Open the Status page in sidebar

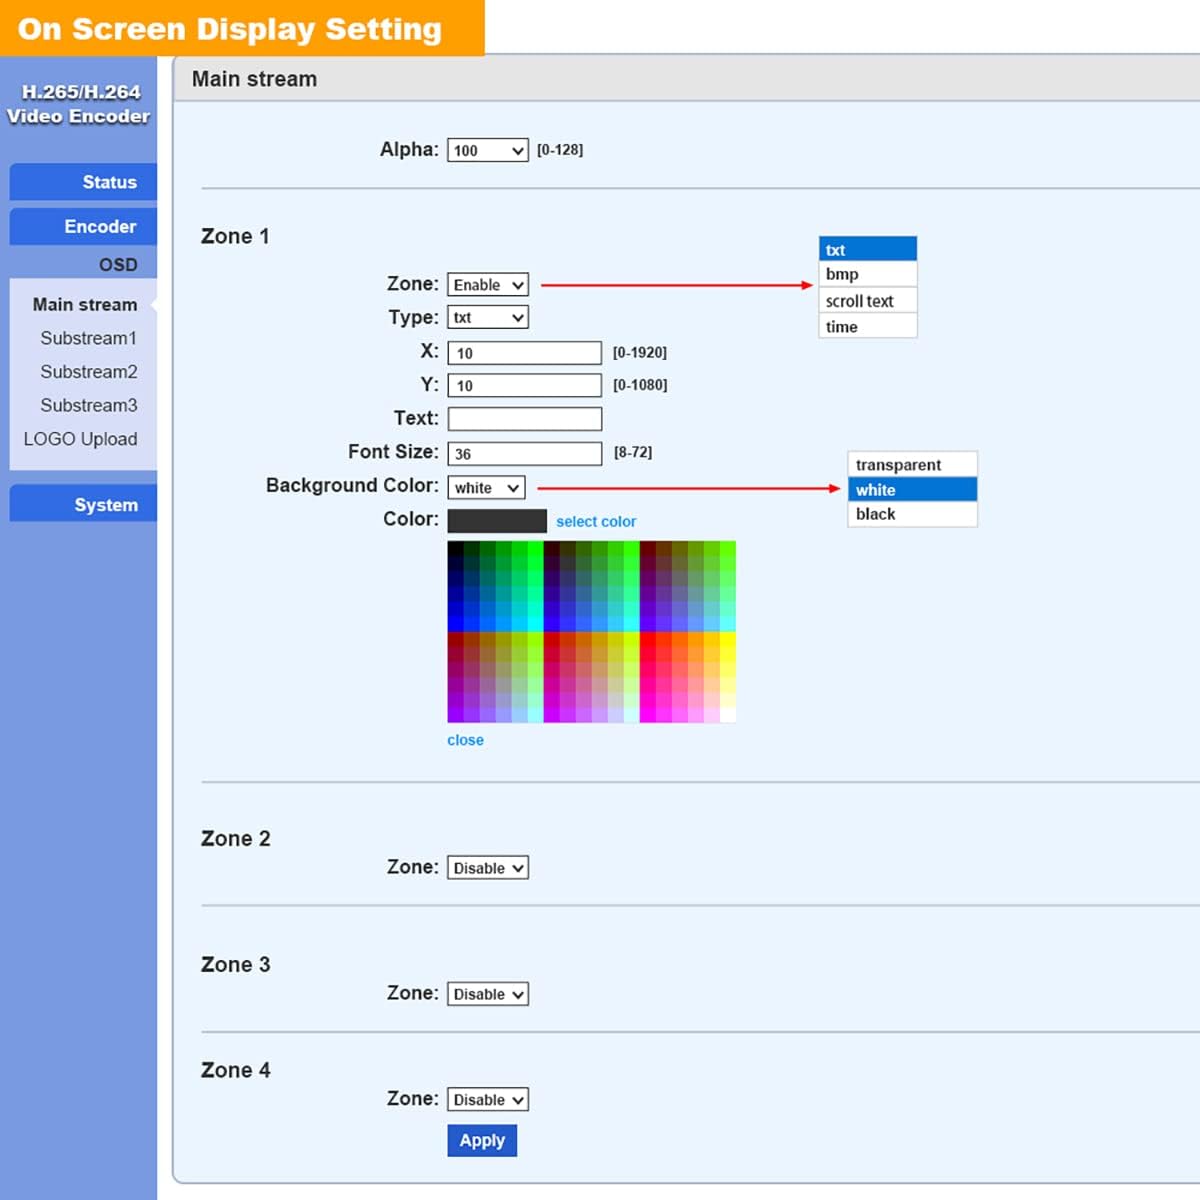tap(108, 182)
